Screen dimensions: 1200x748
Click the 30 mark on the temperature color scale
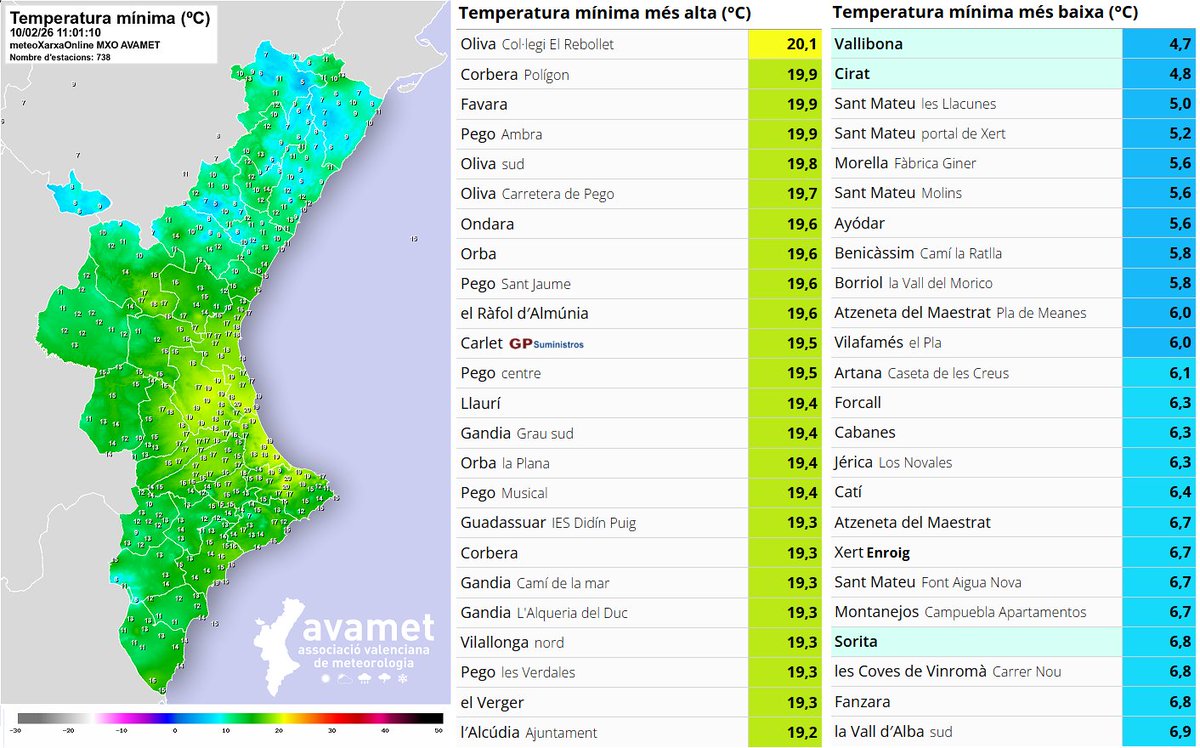point(333,731)
